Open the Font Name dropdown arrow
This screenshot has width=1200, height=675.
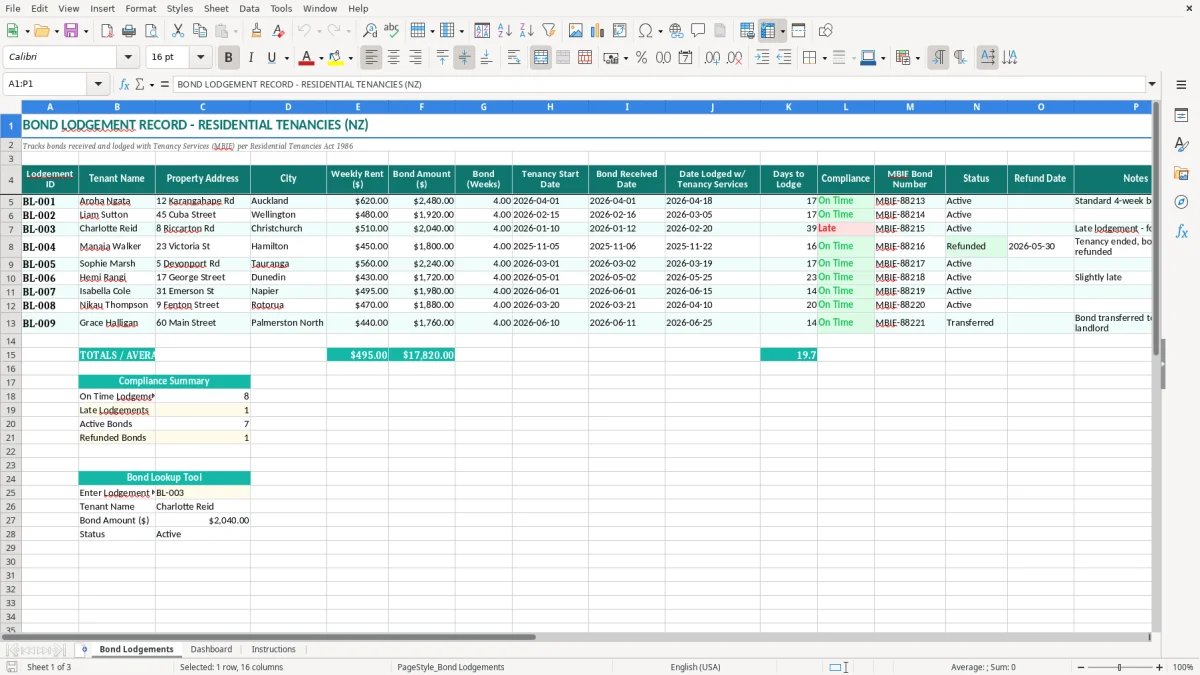click(x=127, y=58)
